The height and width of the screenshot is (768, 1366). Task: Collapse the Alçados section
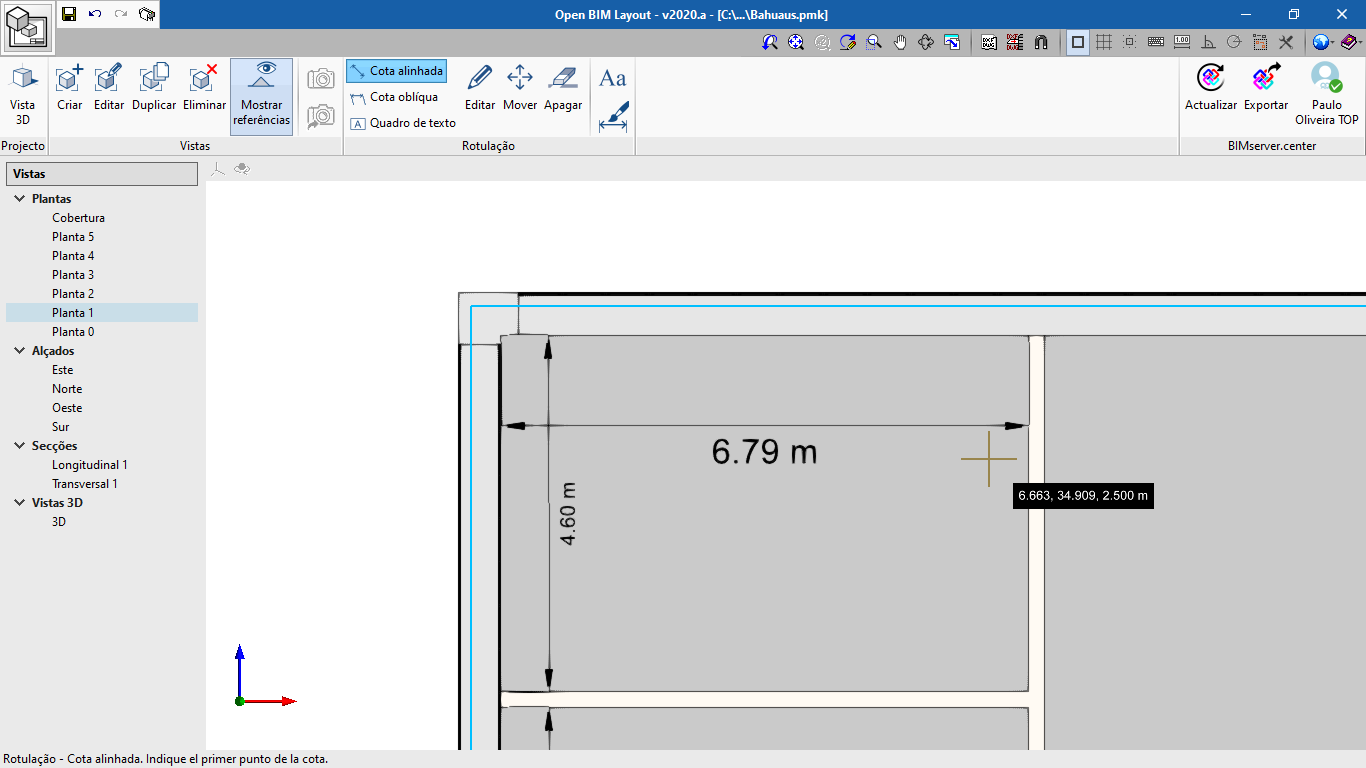click(x=22, y=350)
